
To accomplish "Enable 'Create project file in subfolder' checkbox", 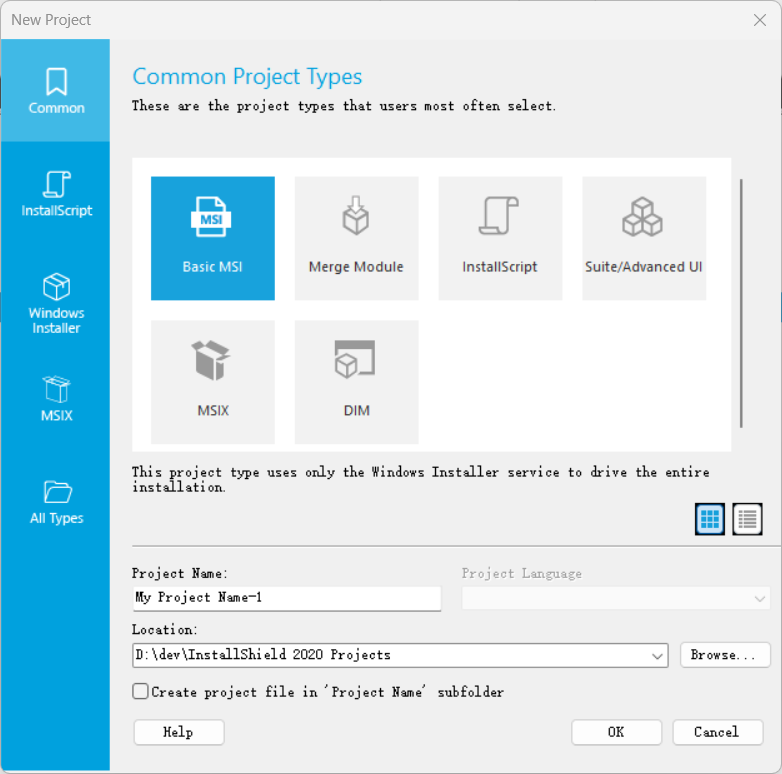I will 141,691.
